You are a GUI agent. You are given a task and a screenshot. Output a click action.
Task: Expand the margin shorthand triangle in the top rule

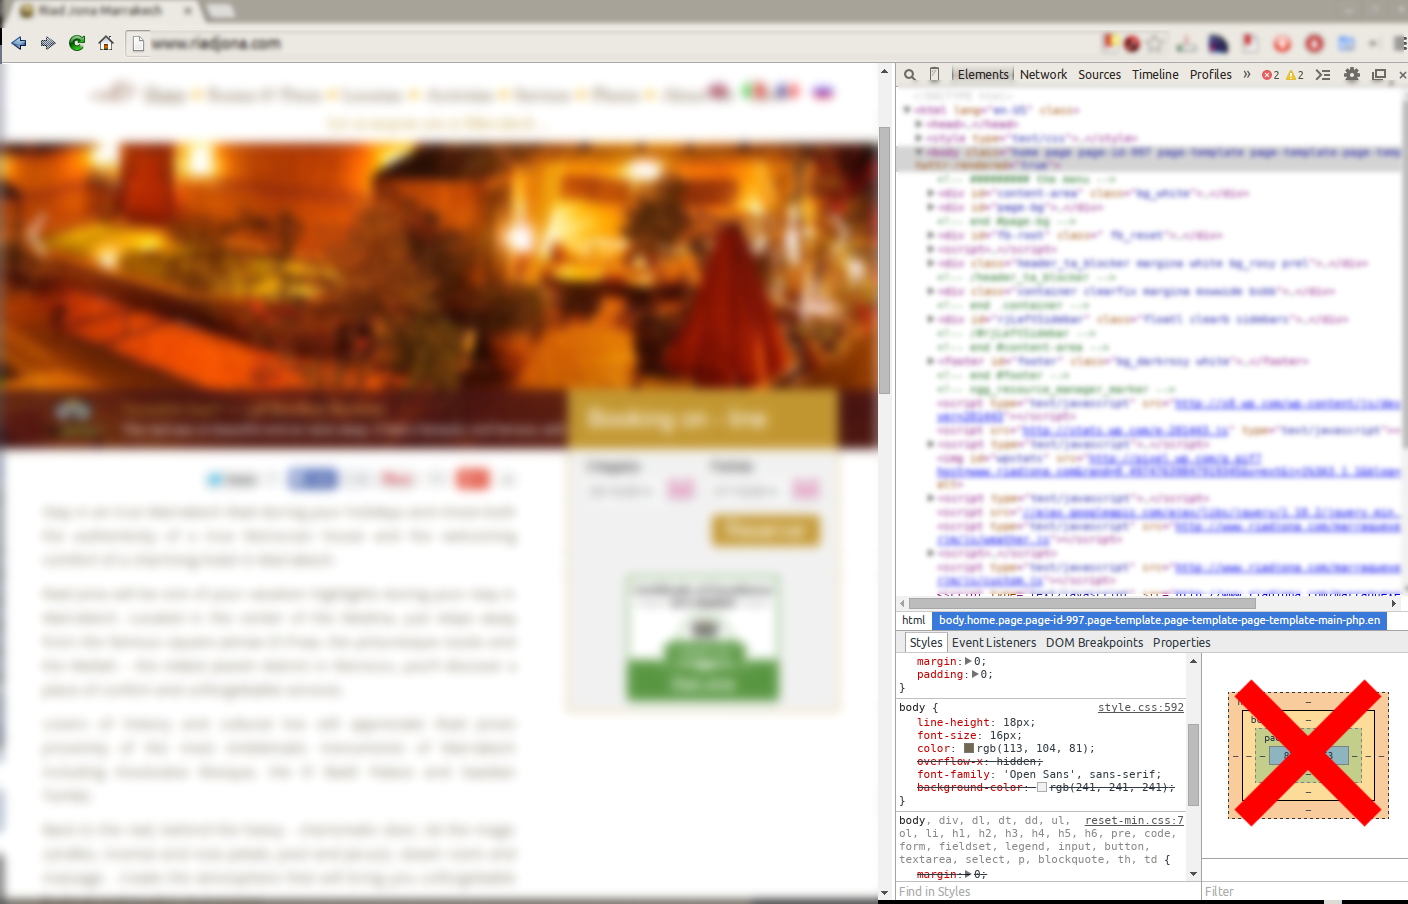coord(968,661)
